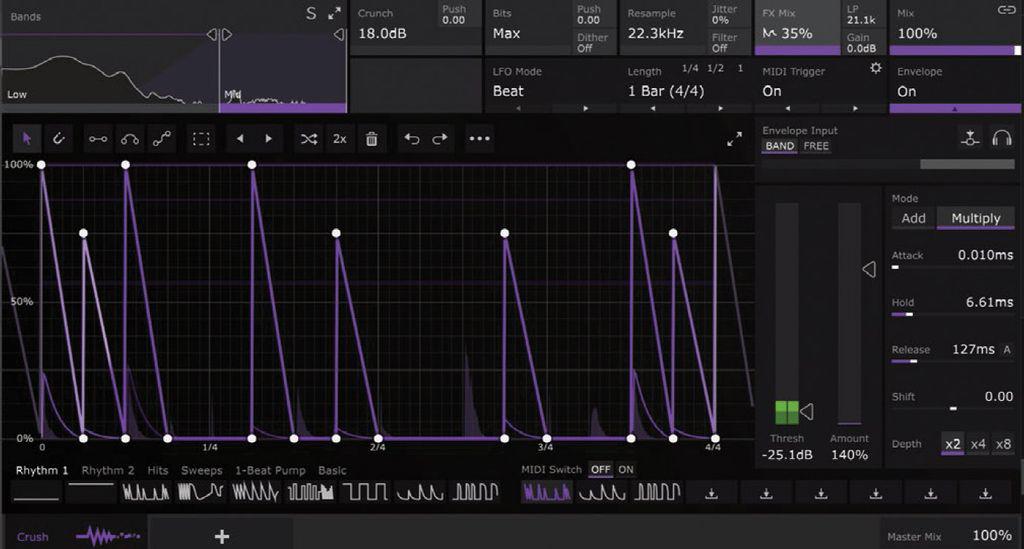Image resolution: width=1024 pixels, height=549 pixels.
Task: Select FREE envelope input
Action: coord(816,146)
